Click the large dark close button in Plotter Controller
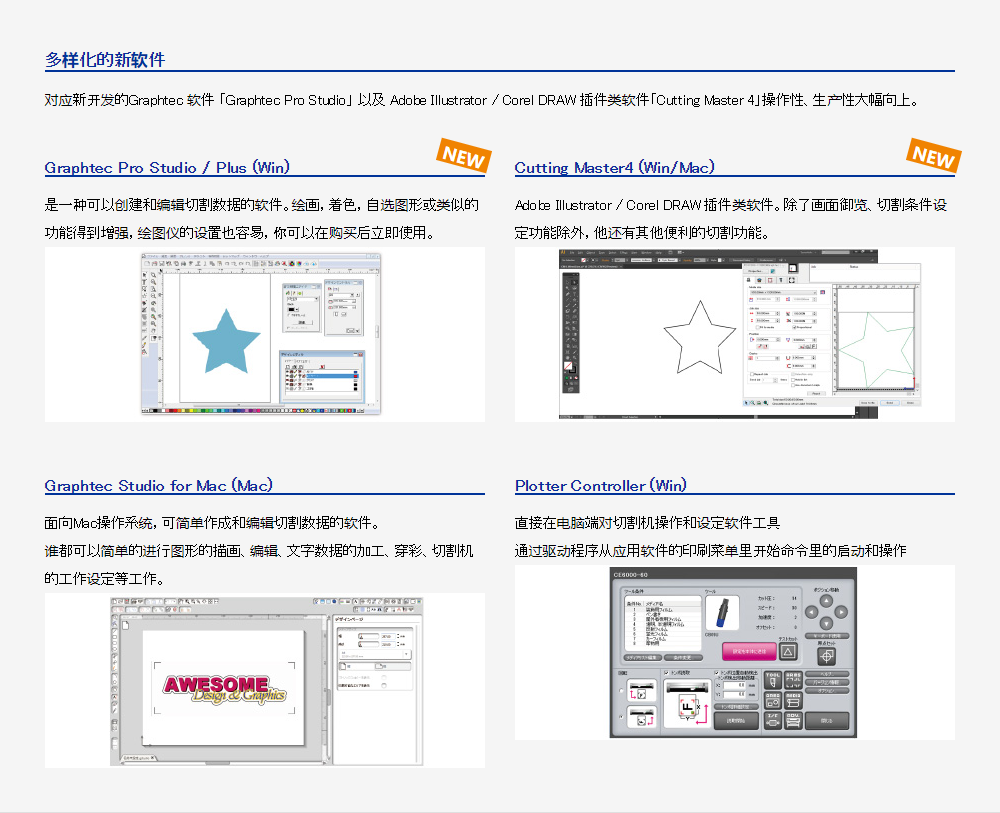 pos(827,721)
